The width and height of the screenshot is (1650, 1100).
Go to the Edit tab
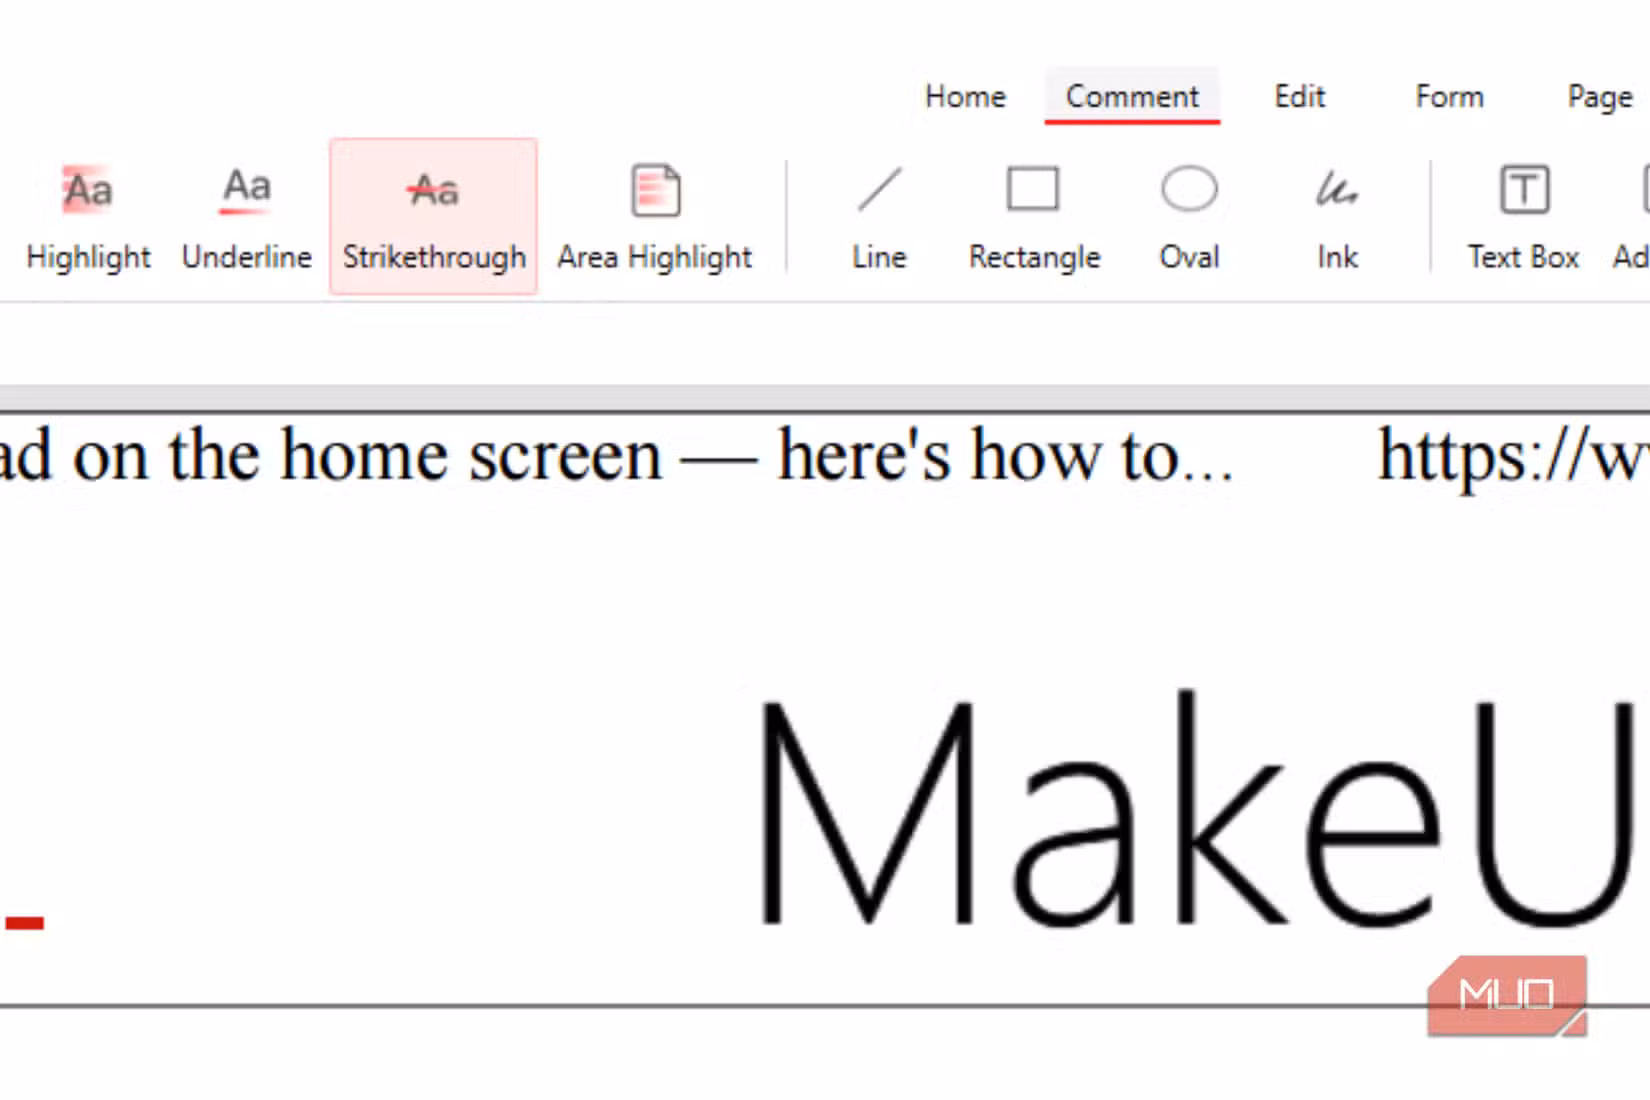pyautogui.click(x=1299, y=97)
